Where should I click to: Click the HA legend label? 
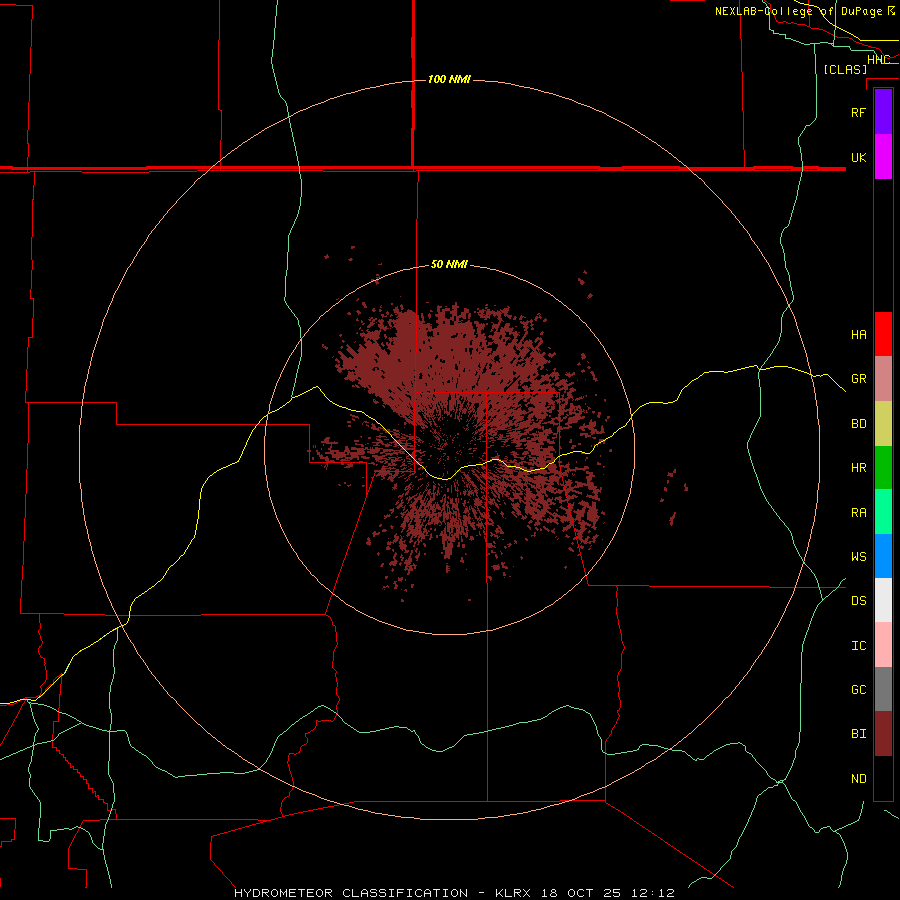858,334
